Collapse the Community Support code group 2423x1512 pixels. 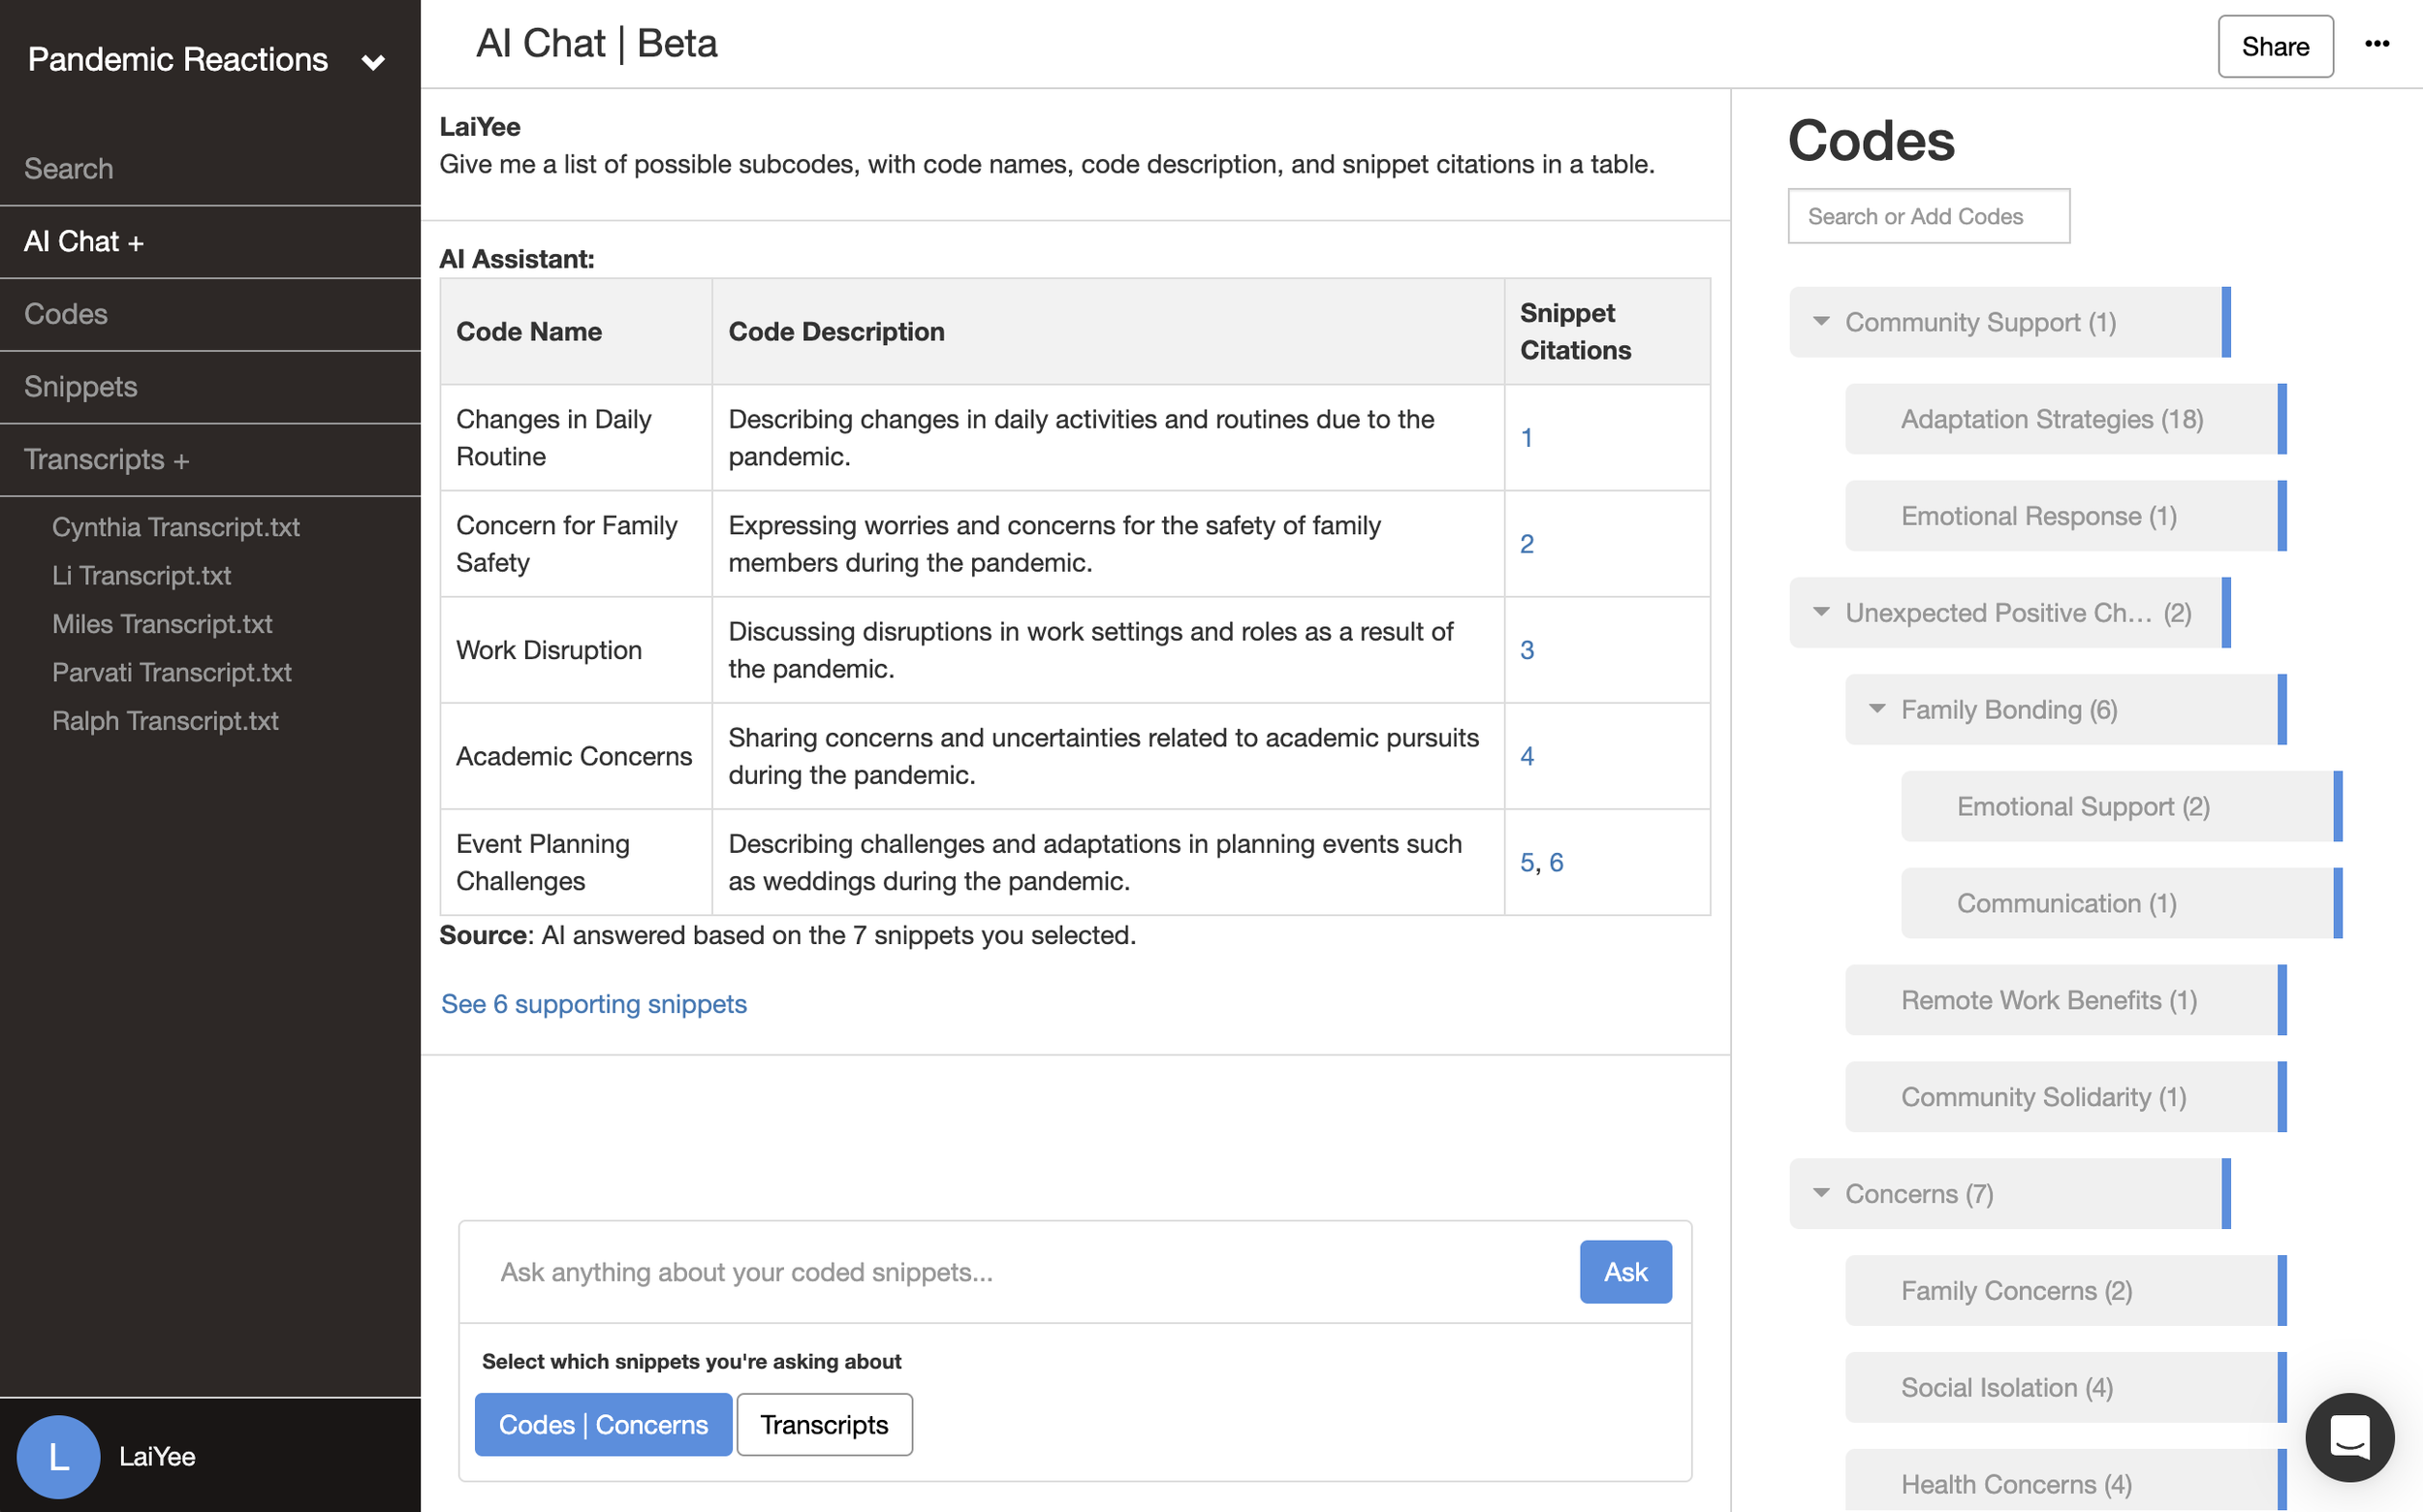point(1820,321)
